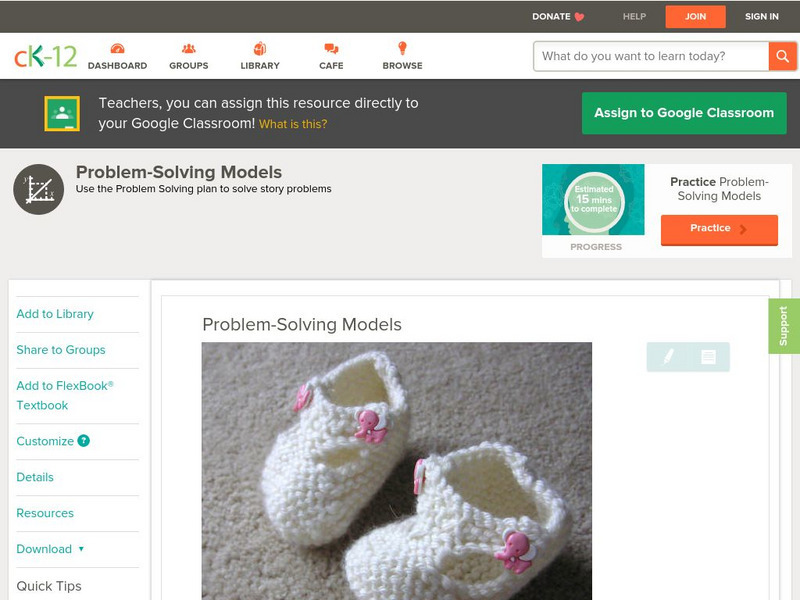Screen dimensions: 800x600
Task: Click the CK-12 logo
Action: [x=45, y=56]
